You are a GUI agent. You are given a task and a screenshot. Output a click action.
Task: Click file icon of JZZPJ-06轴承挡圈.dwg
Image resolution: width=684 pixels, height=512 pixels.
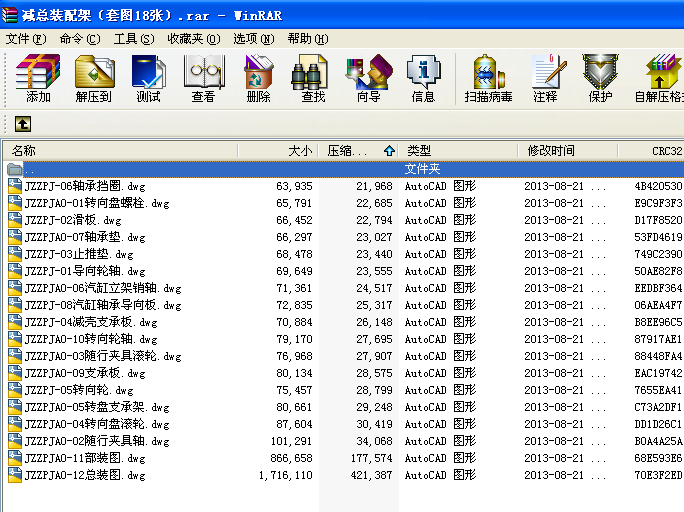(x=15, y=186)
